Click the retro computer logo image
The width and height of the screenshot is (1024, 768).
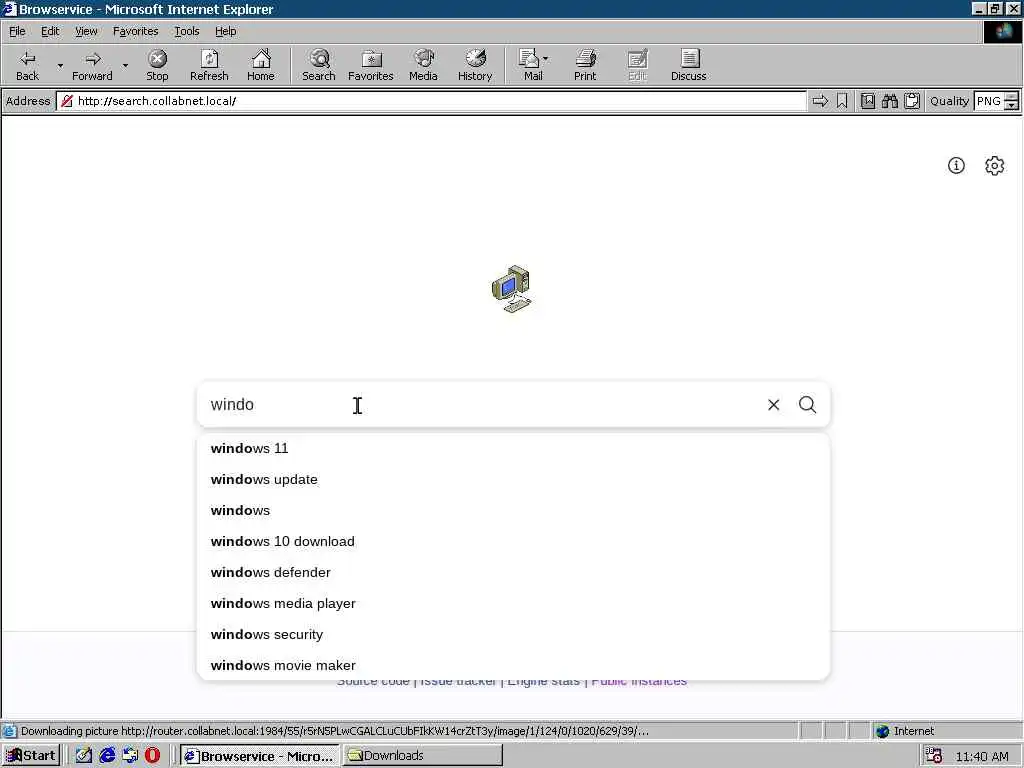coord(512,289)
